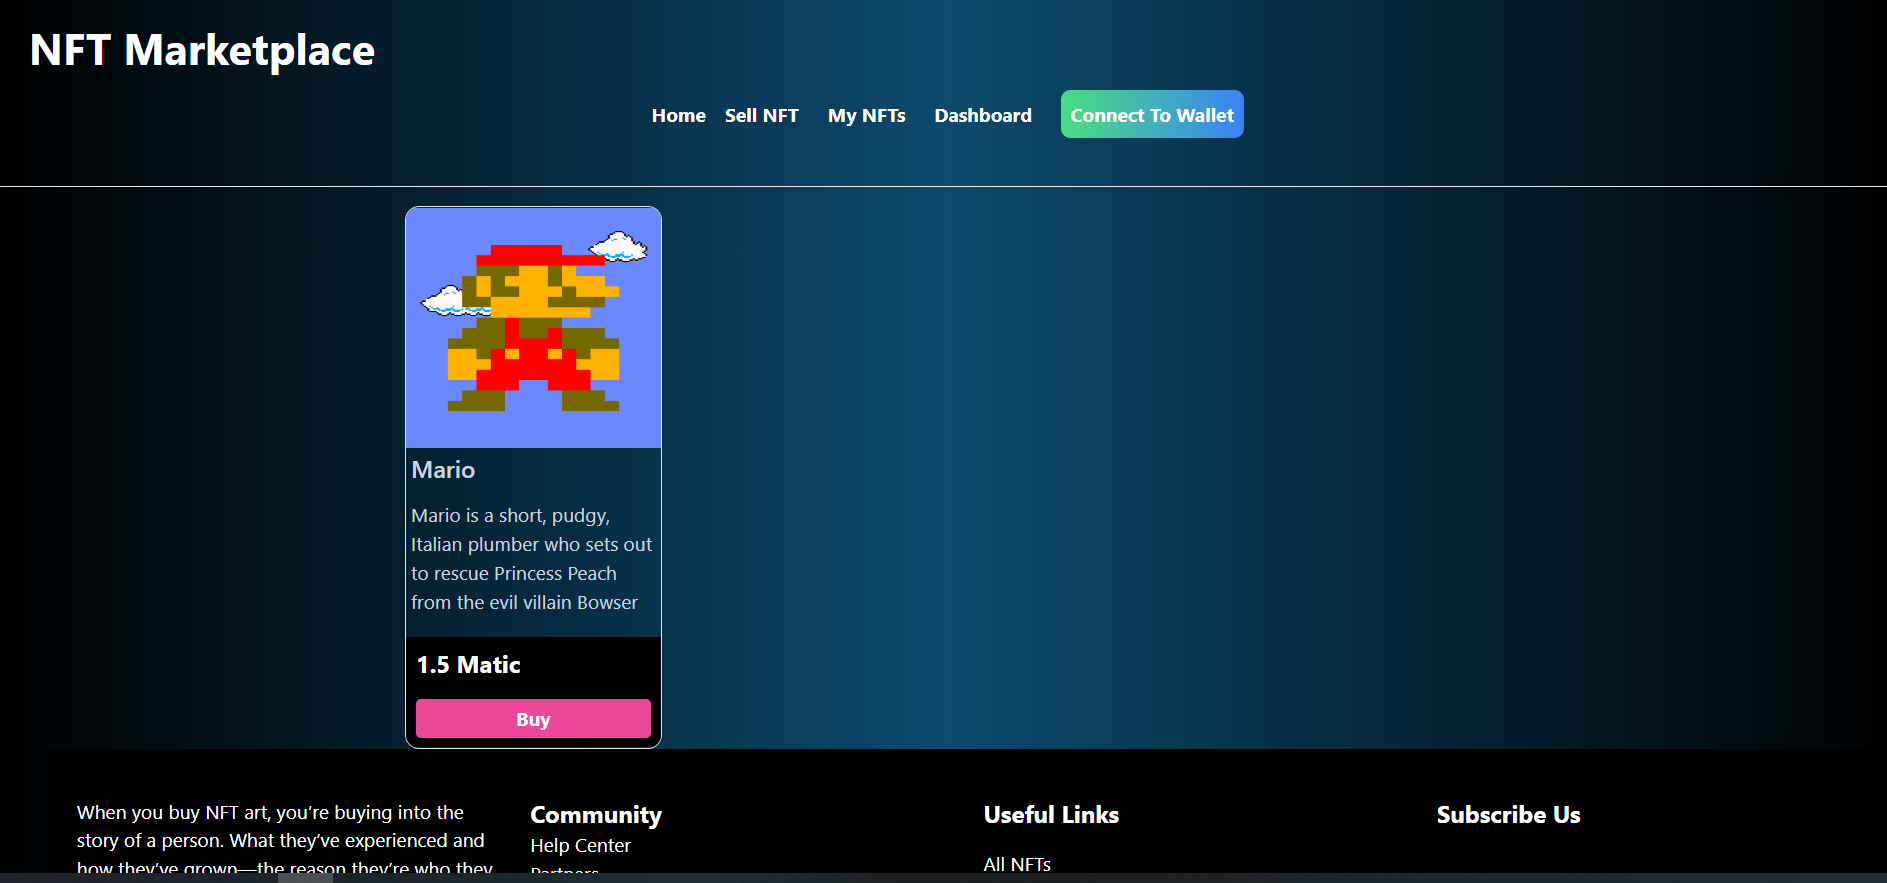Screen dimensions: 1887x883
Task: Click the NFT Marketplace site title
Action: tap(202, 50)
